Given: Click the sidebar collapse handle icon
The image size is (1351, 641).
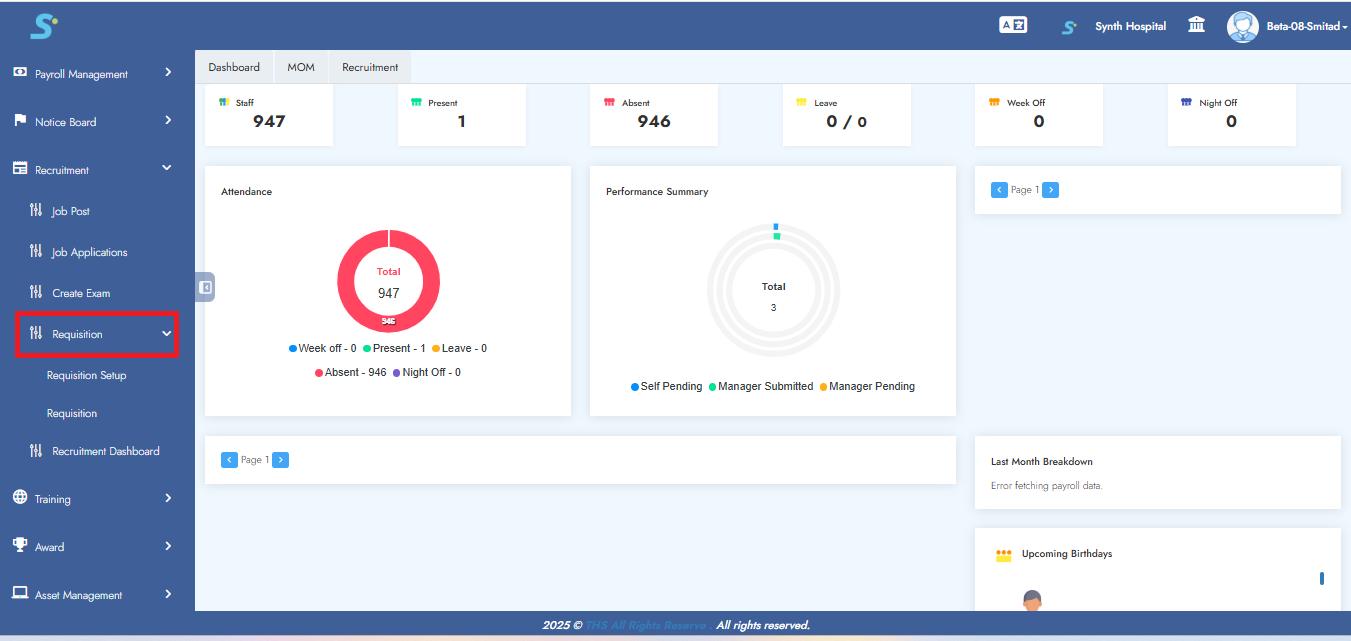Looking at the screenshot, I should click(x=205, y=287).
